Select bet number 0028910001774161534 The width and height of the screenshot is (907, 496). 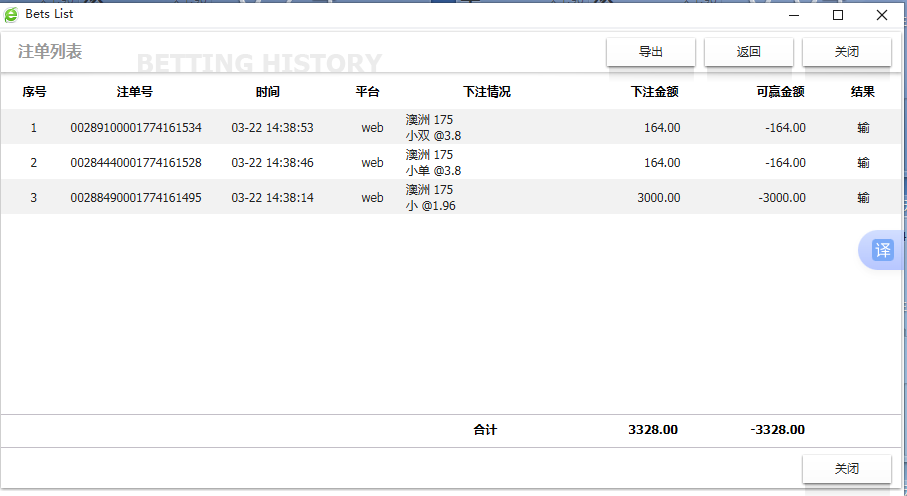click(x=136, y=127)
